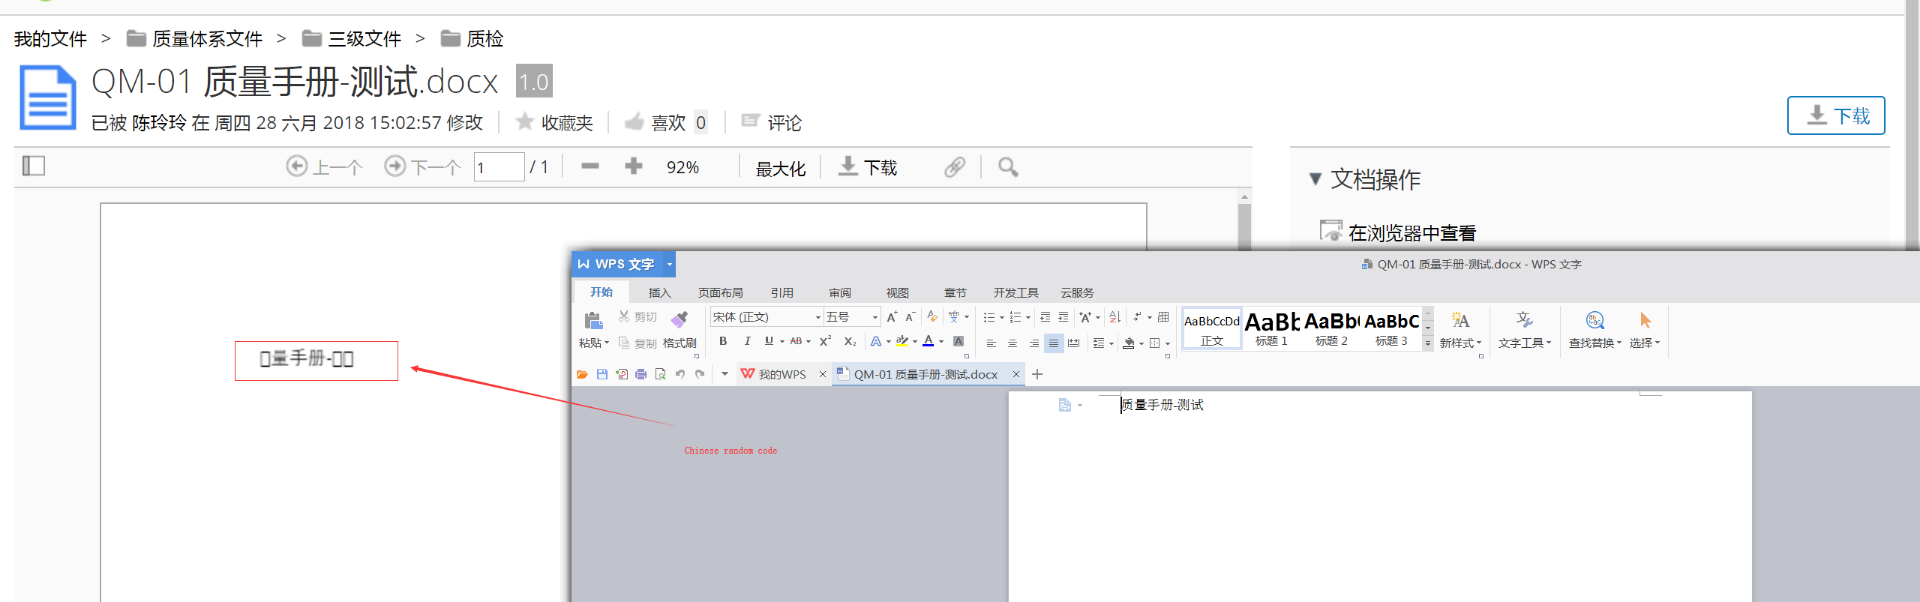Click the zoom in plus icon in viewer
This screenshot has height=602, width=1920.
pos(633,166)
